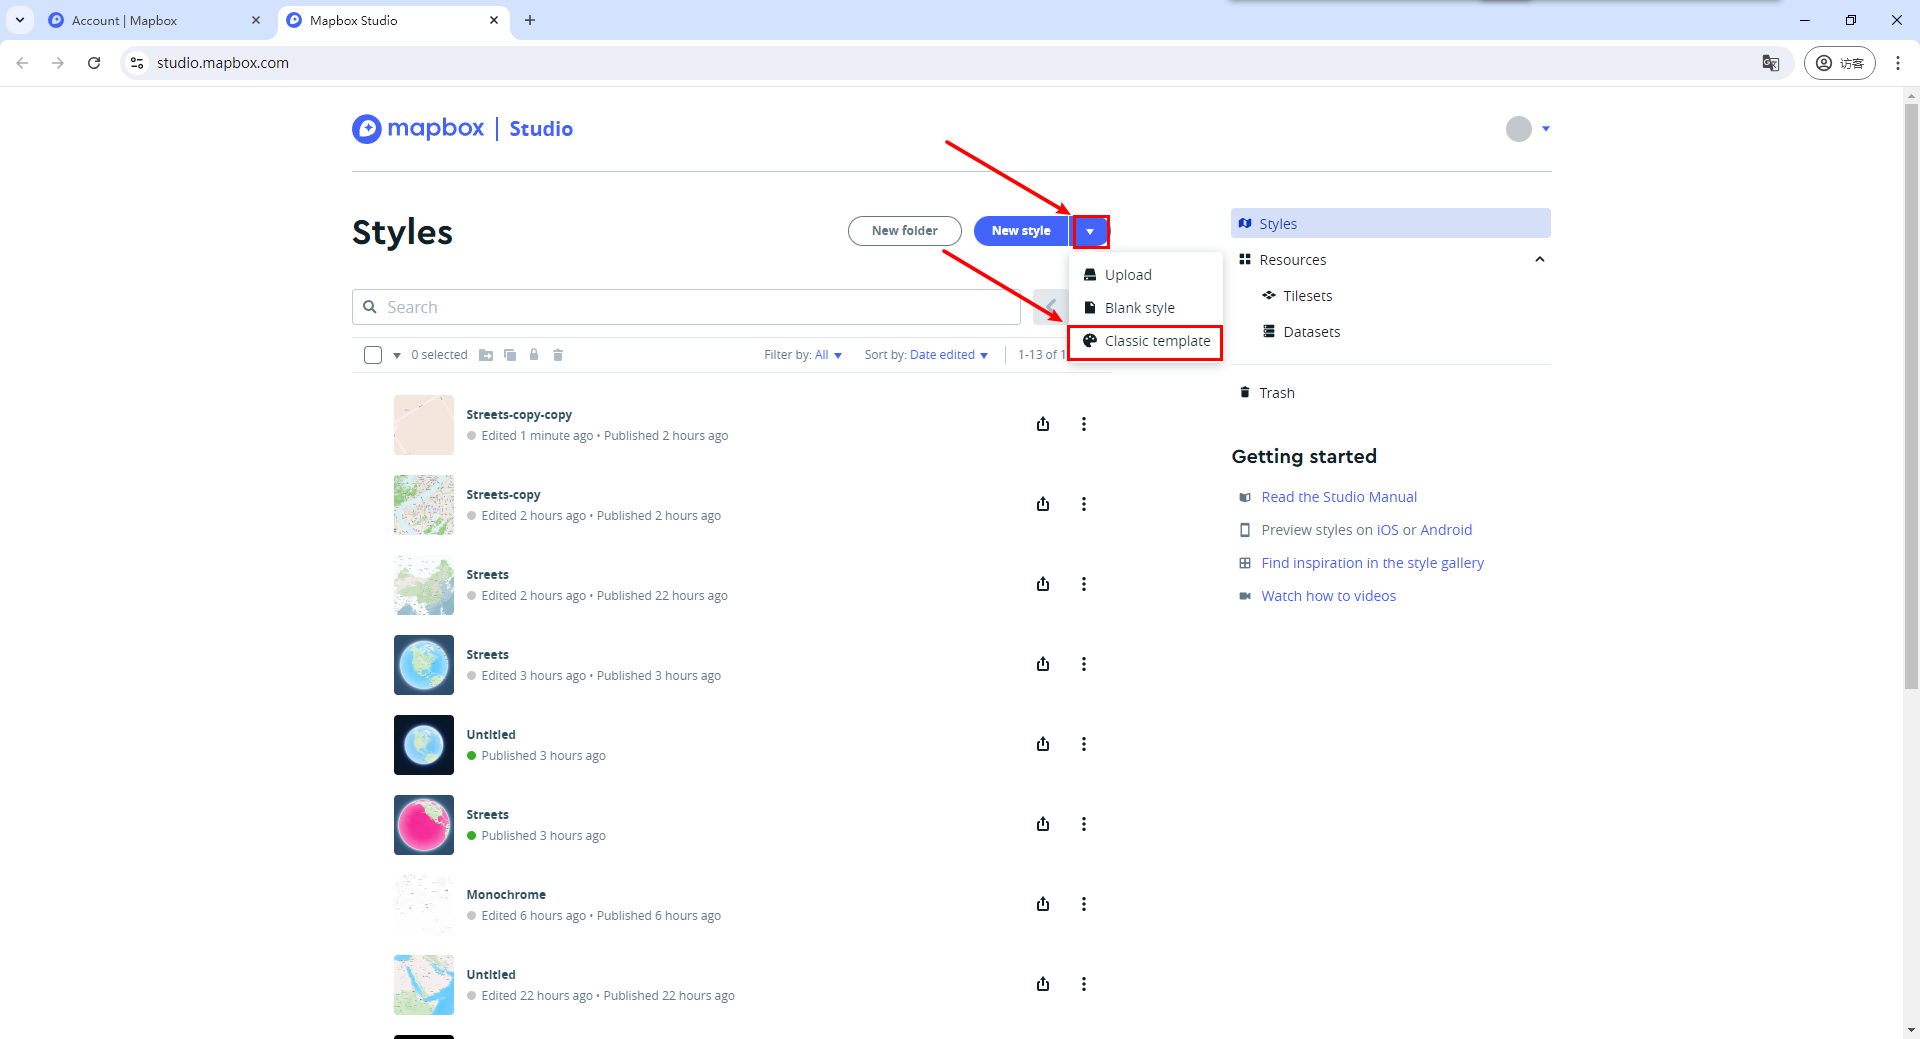Collapse the Resources section chevron
This screenshot has width=1920, height=1039.
click(1540, 260)
